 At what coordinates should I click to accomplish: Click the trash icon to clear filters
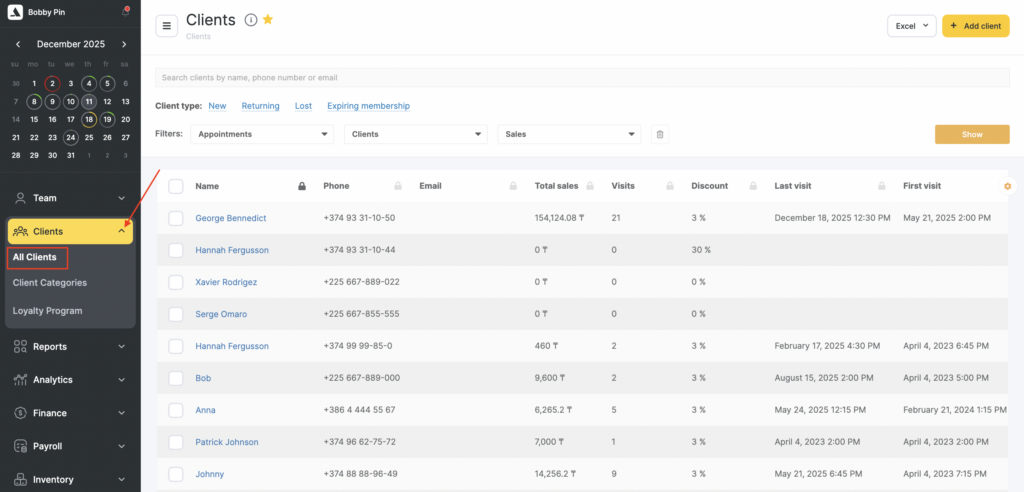click(660, 134)
